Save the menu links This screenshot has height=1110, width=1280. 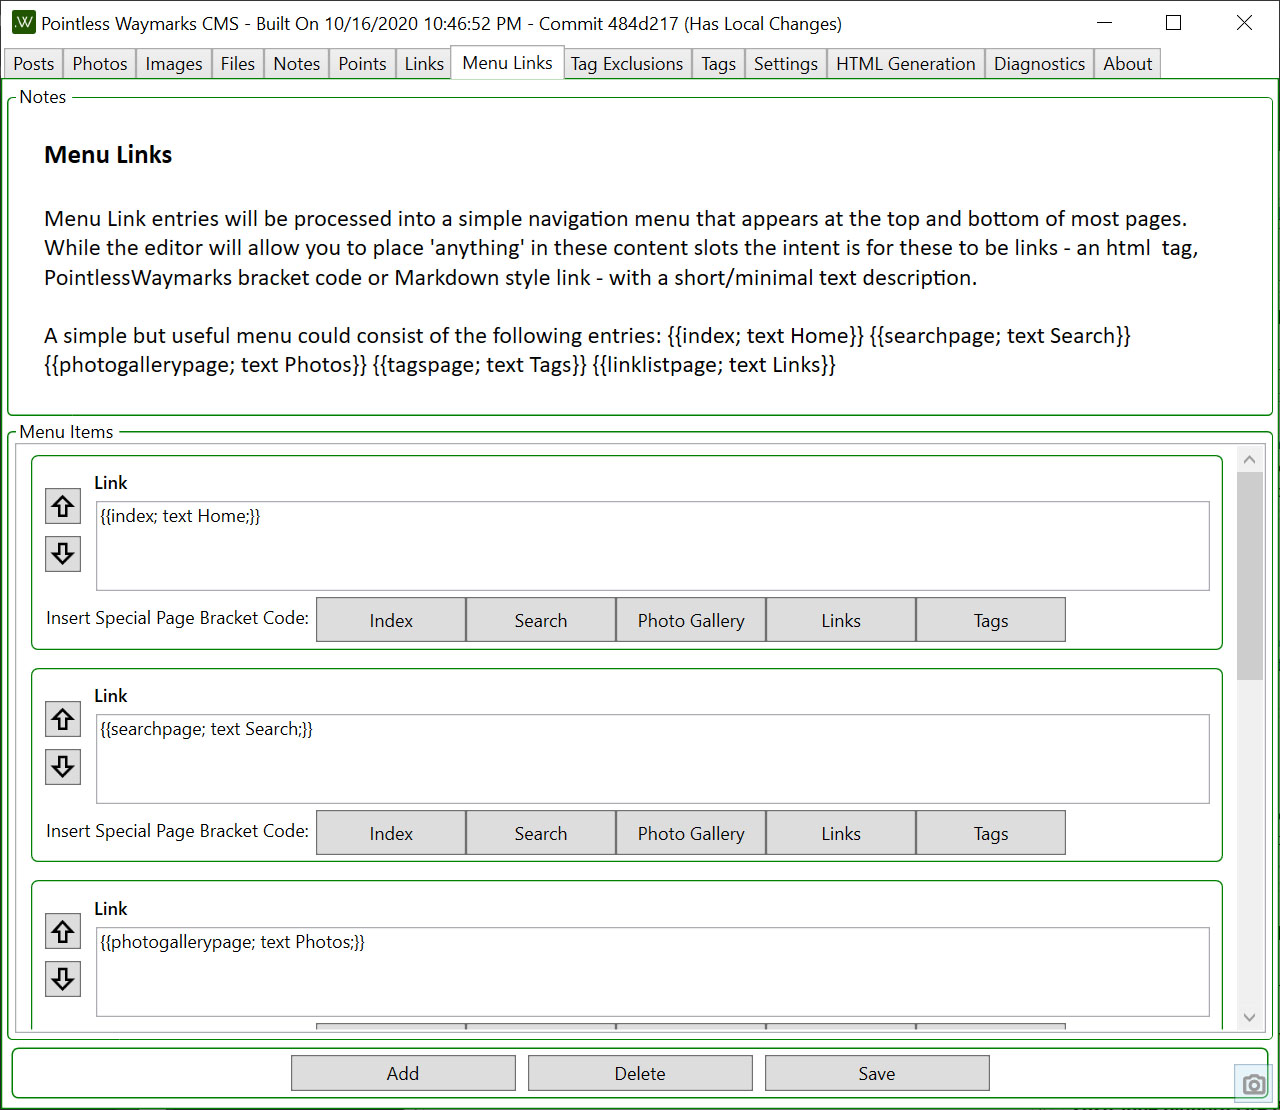tap(877, 1073)
